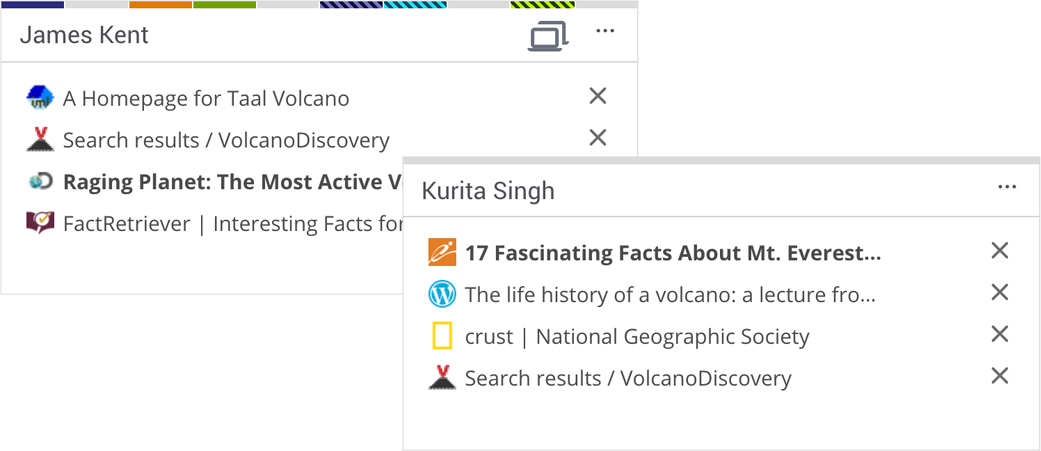The height and width of the screenshot is (451, 1041).
Task: Click the VolcanoDiscovery favicon in James Kent's tabs
Action: 40,140
